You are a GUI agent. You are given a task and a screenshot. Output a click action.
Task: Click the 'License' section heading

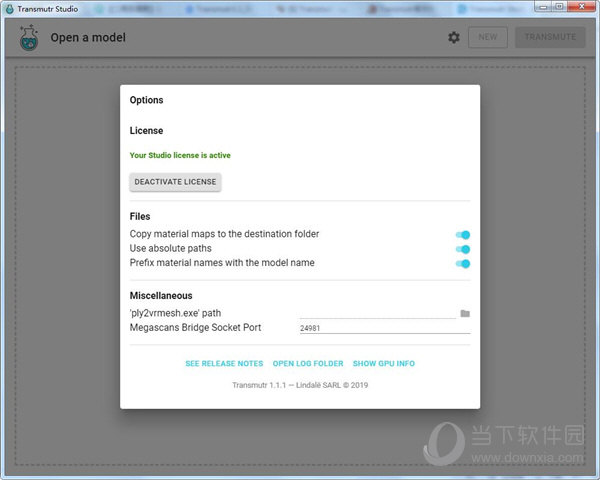click(147, 131)
